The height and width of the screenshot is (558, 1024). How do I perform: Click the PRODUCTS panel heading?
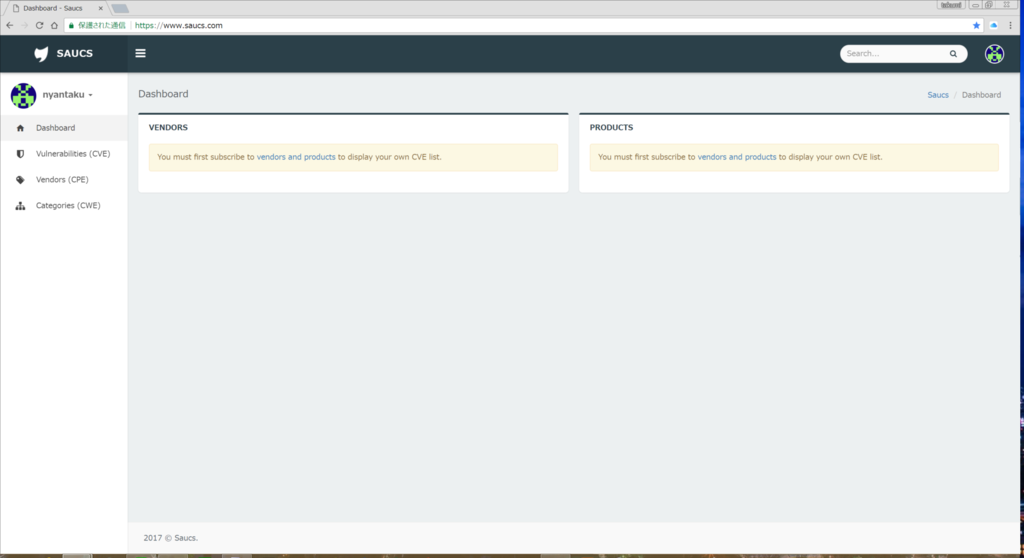tap(611, 127)
